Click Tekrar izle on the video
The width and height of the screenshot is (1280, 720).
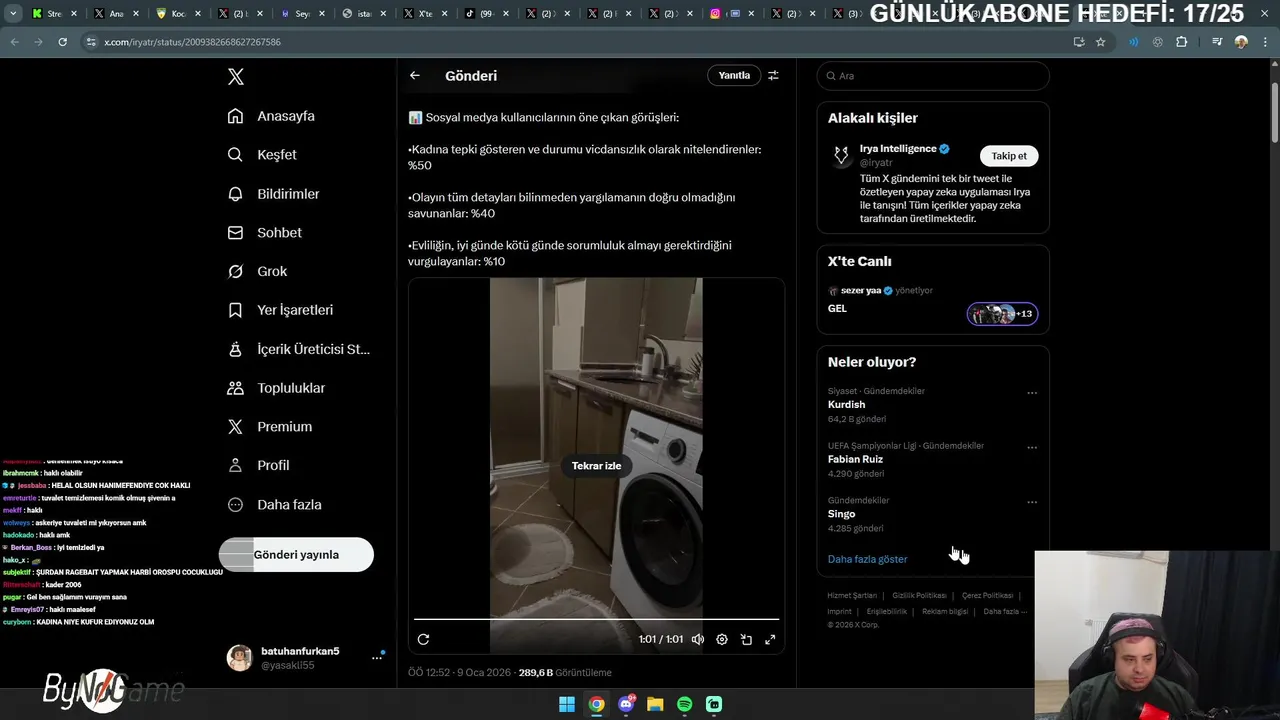pos(596,466)
